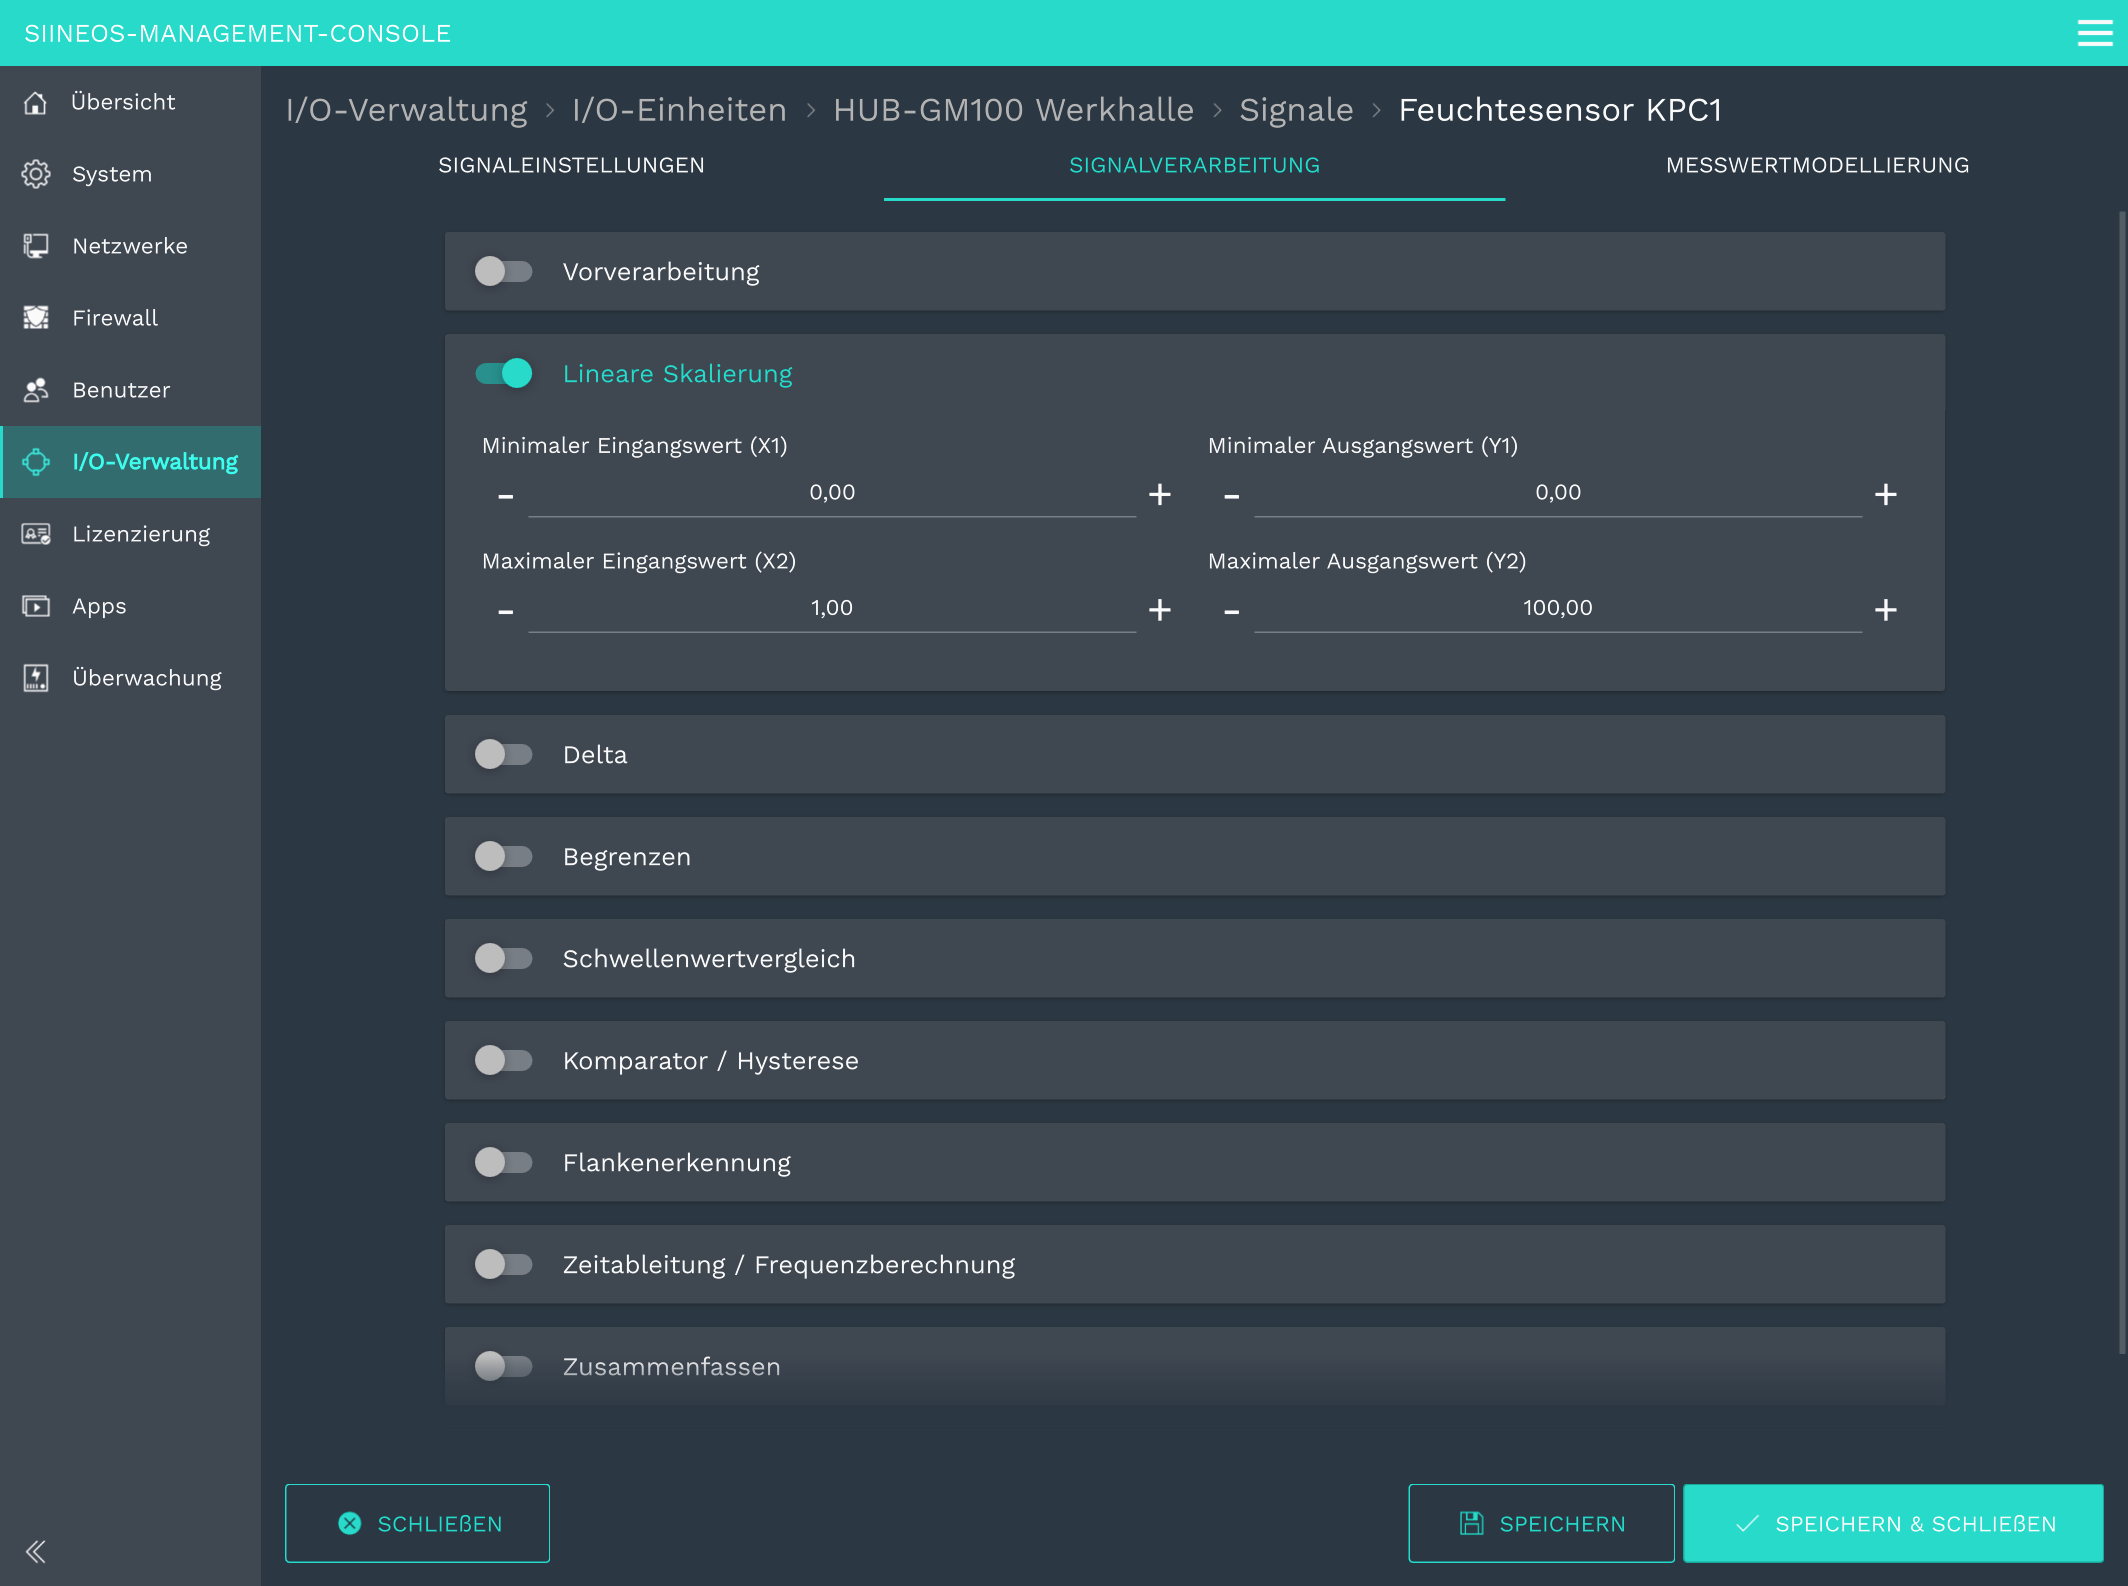
Task: Open Firewall in the sidebar
Action: 130,318
